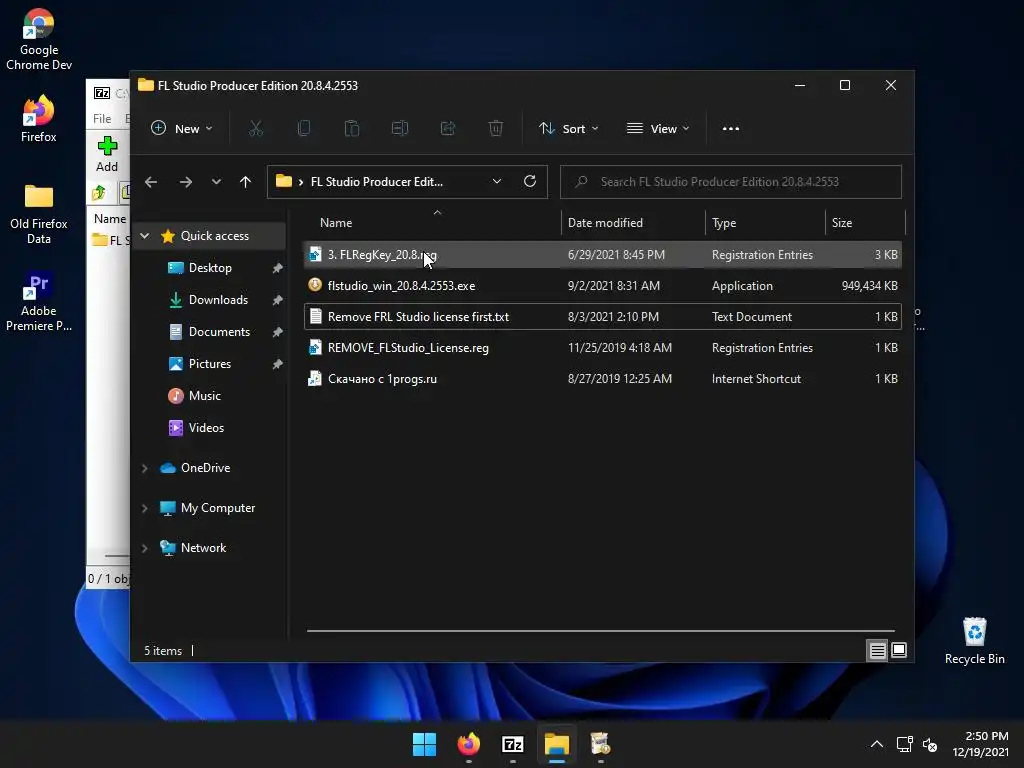
Task: Click the search folder input field
Action: point(731,182)
